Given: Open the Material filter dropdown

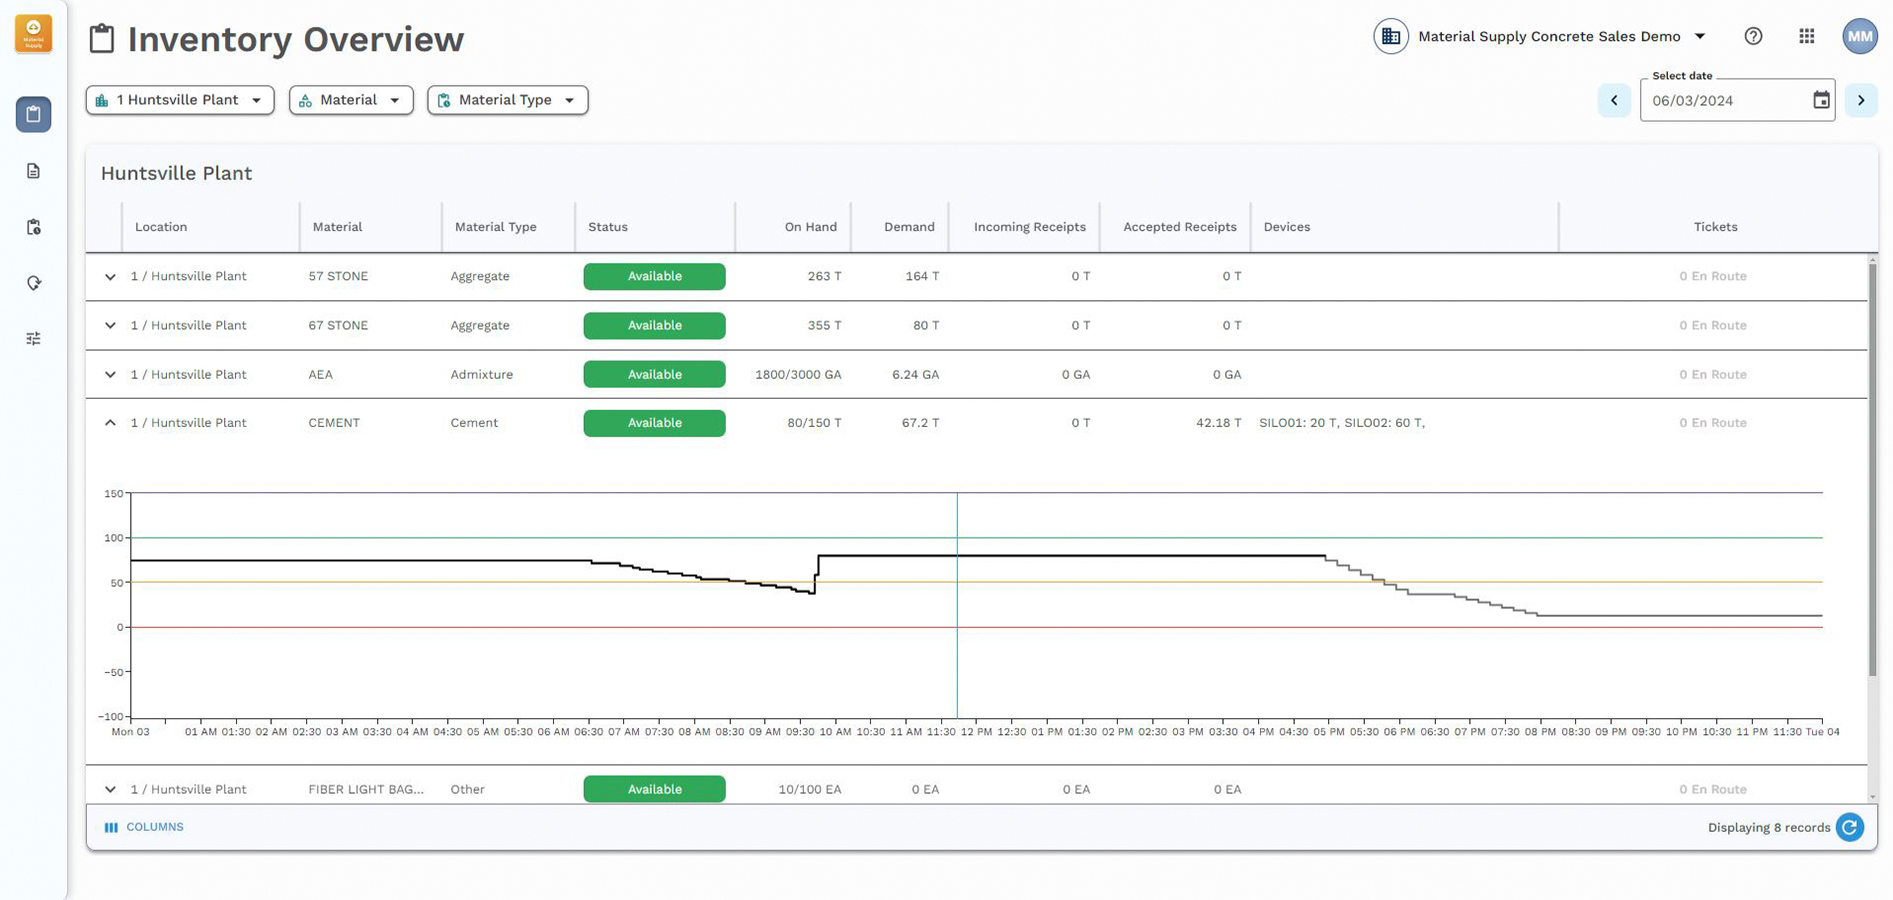Looking at the screenshot, I should point(350,100).
